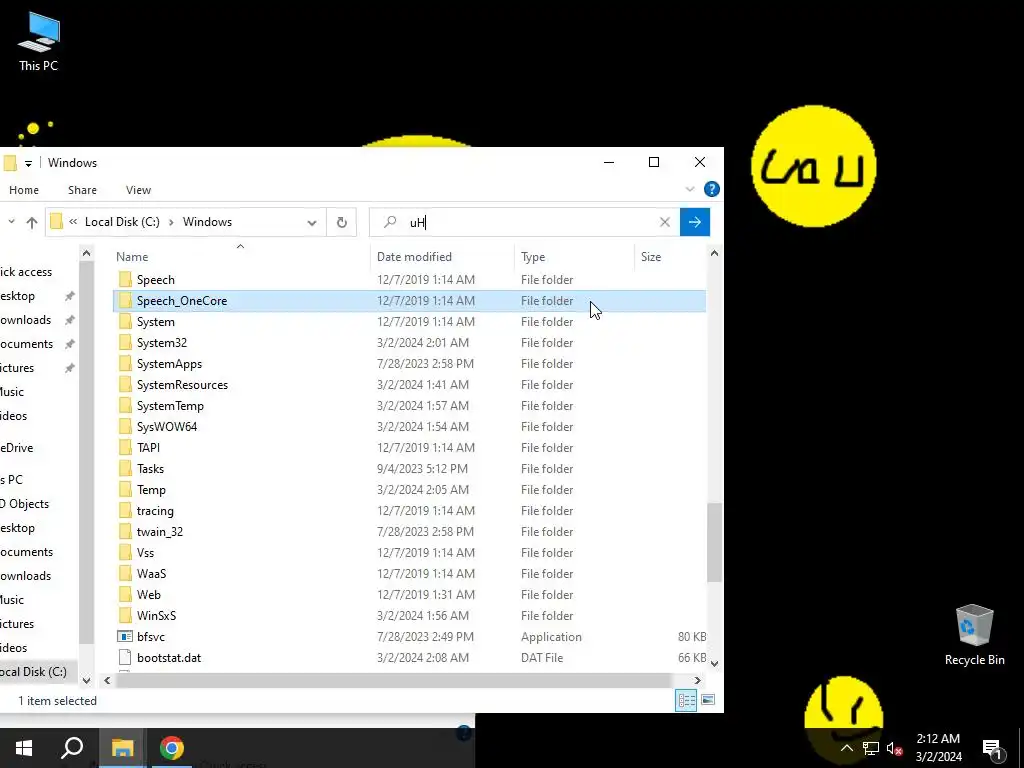Switch to large thumbnails view icon
This screenshot has height=768, width=1024.
coord(707,701)
